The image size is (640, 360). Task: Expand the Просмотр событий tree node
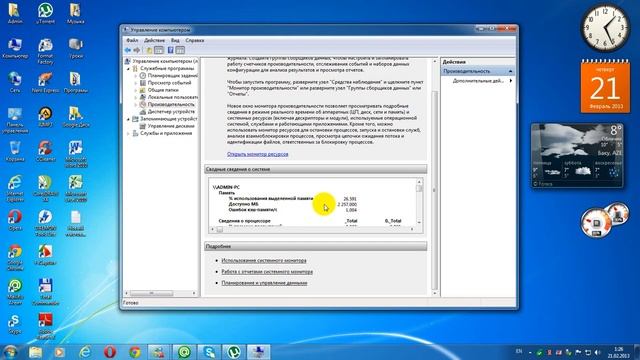[136, 83]
